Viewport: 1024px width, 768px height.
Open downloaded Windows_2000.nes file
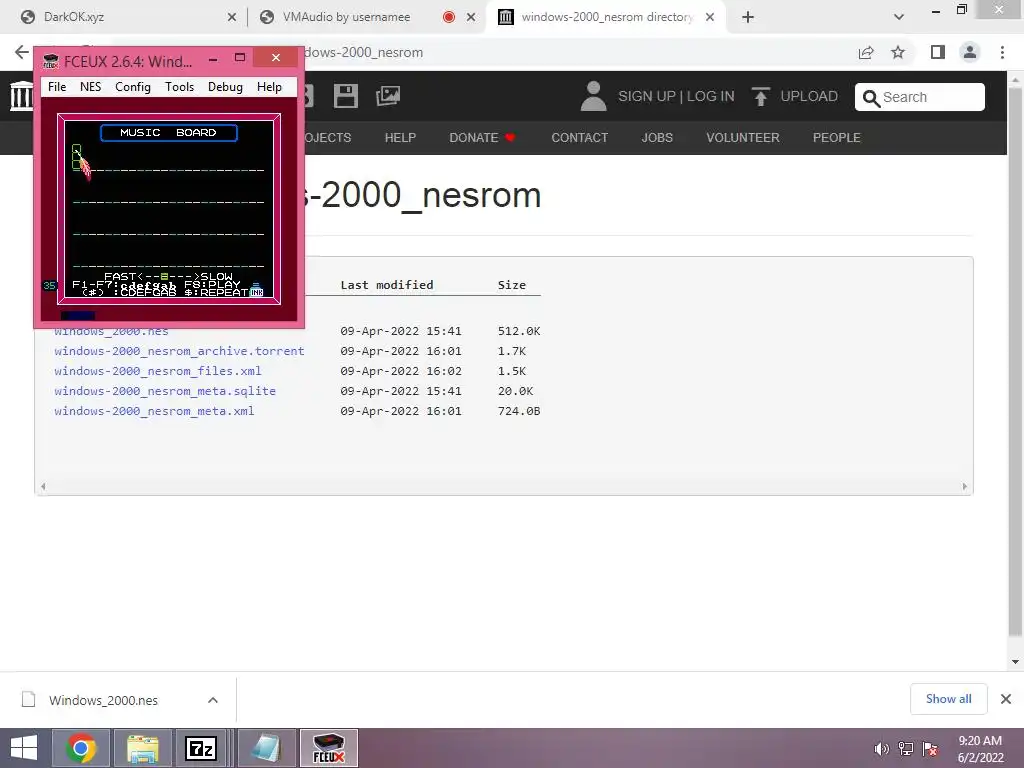coord(103,700)
